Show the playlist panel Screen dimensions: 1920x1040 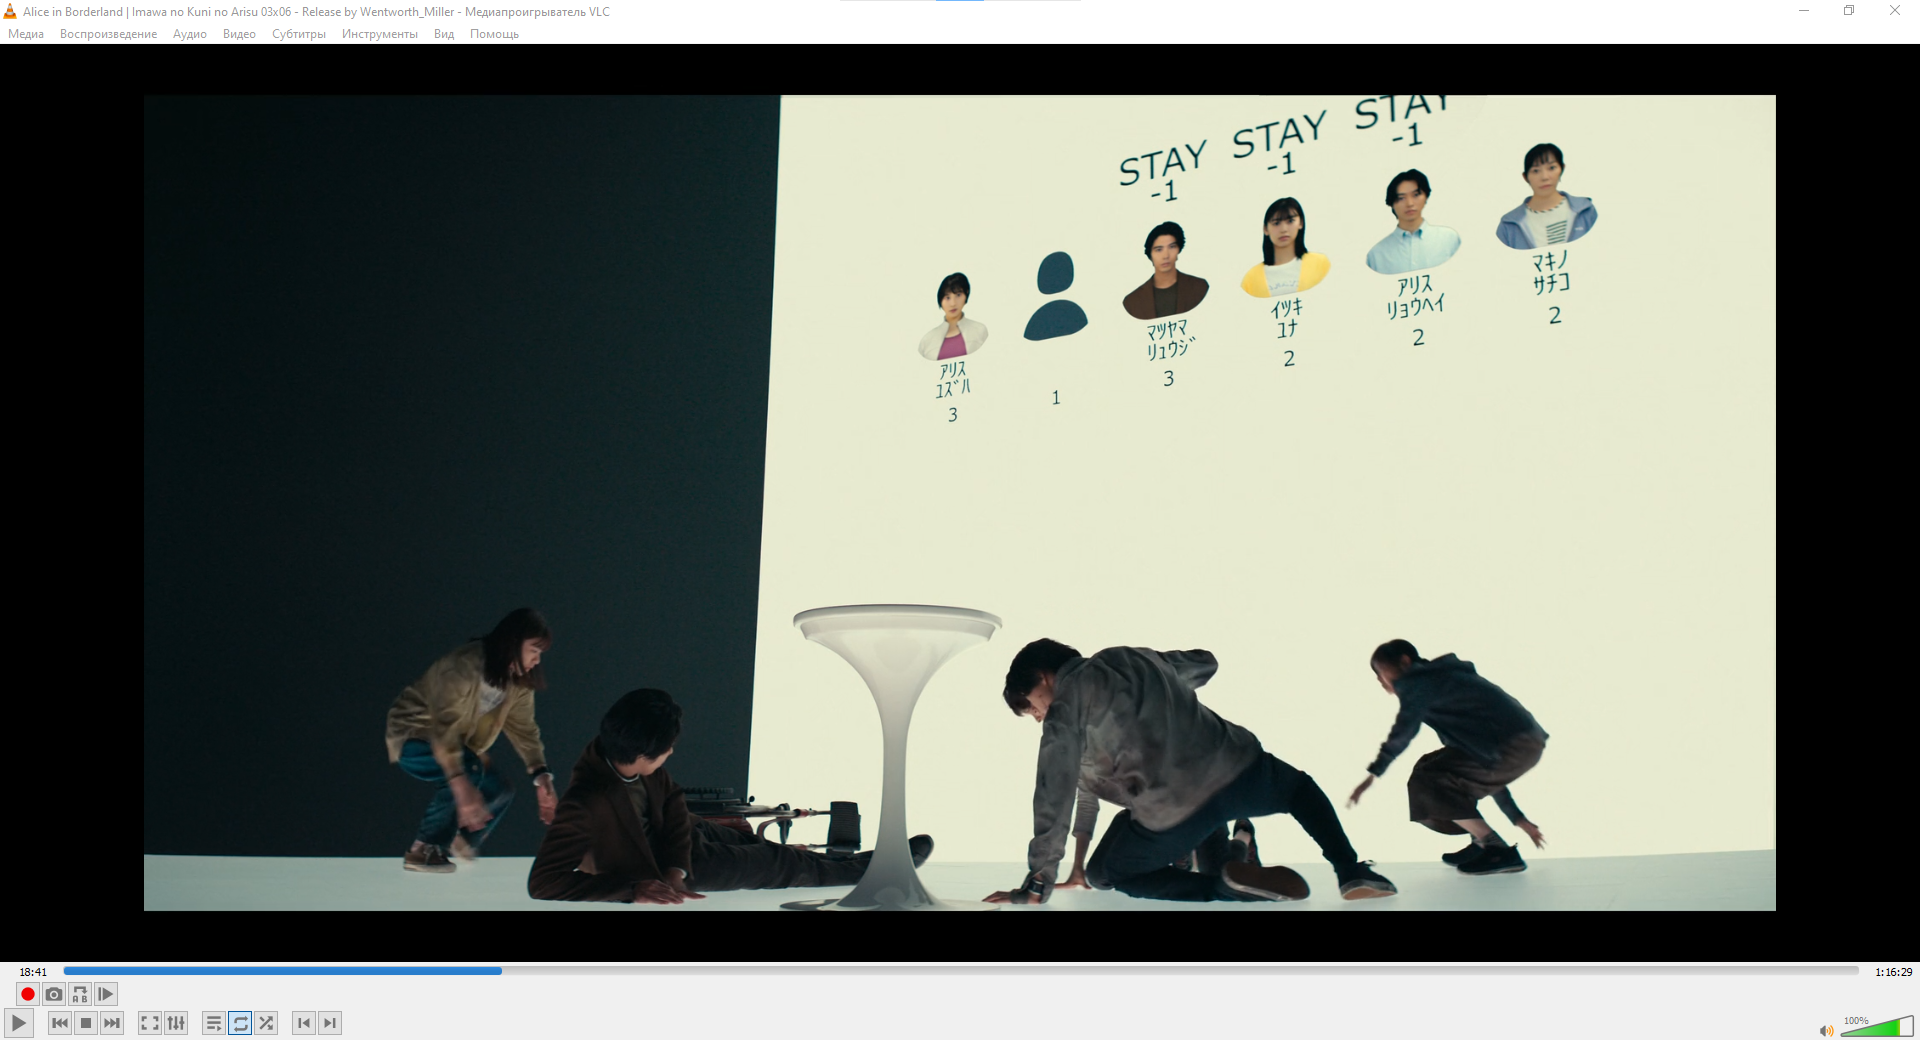[213, 1023]
